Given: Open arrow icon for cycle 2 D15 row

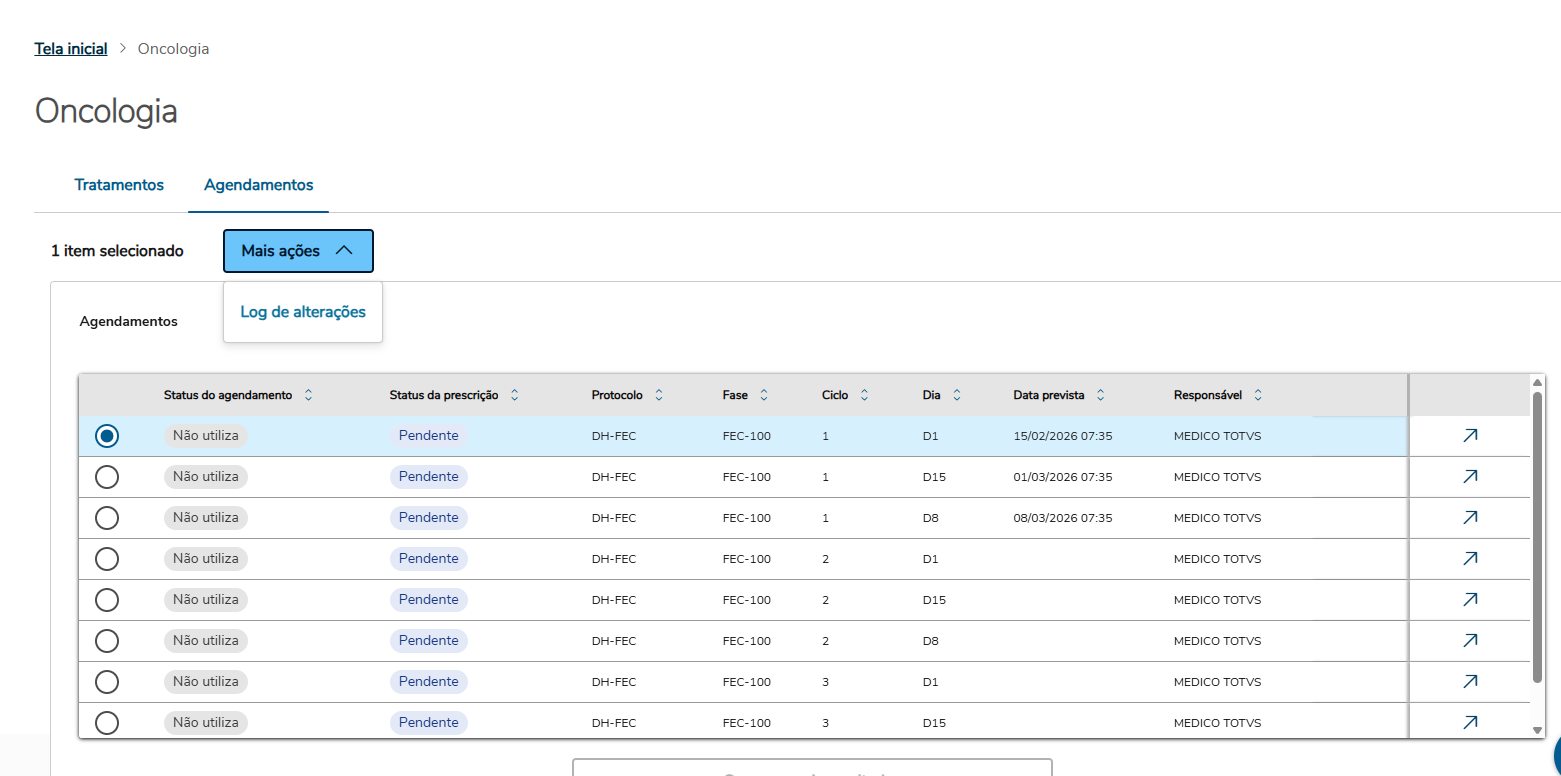Looking at the screenshot, I should pyautogui.click(x=1469, y=600).
